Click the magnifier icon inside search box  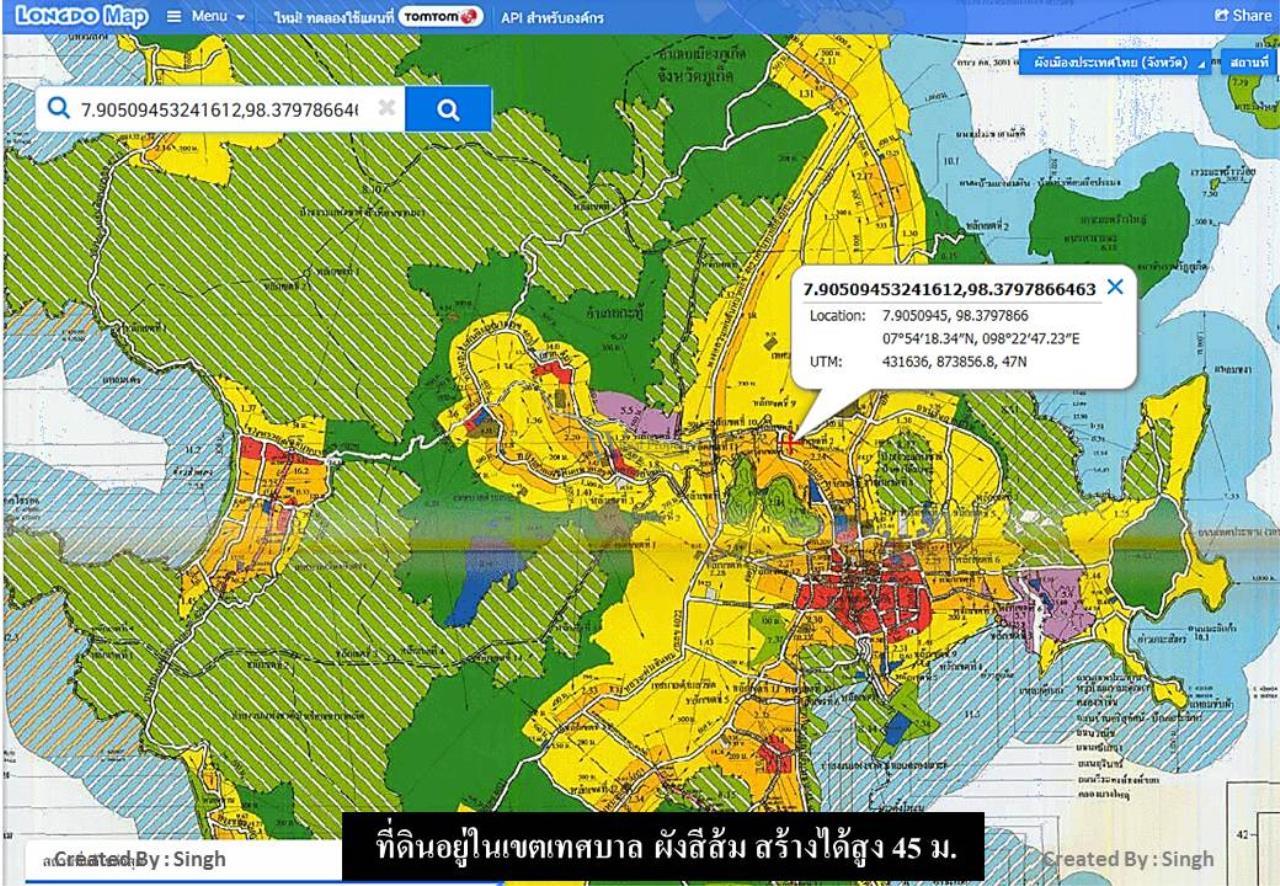[x=59, y=109]
